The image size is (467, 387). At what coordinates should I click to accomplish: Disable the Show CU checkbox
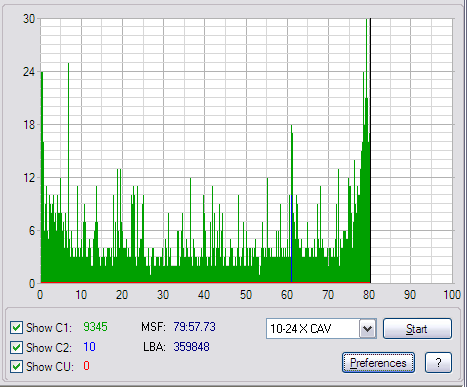point(16,367)
